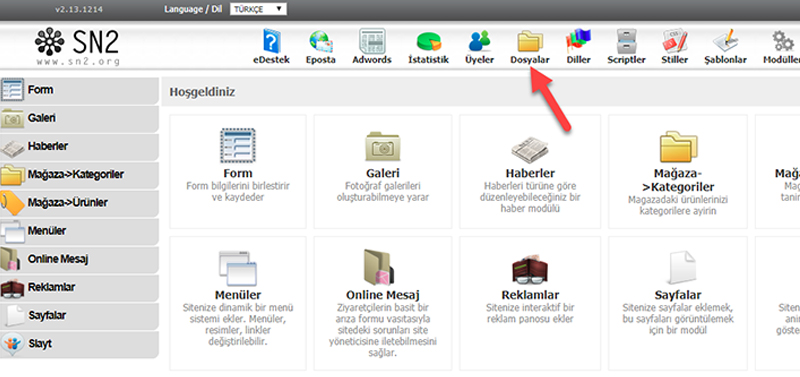The width and height of the screenshot is (800, 377).
Task: Click the Menüler windows sidebar icon
Action: pos(12,232)
